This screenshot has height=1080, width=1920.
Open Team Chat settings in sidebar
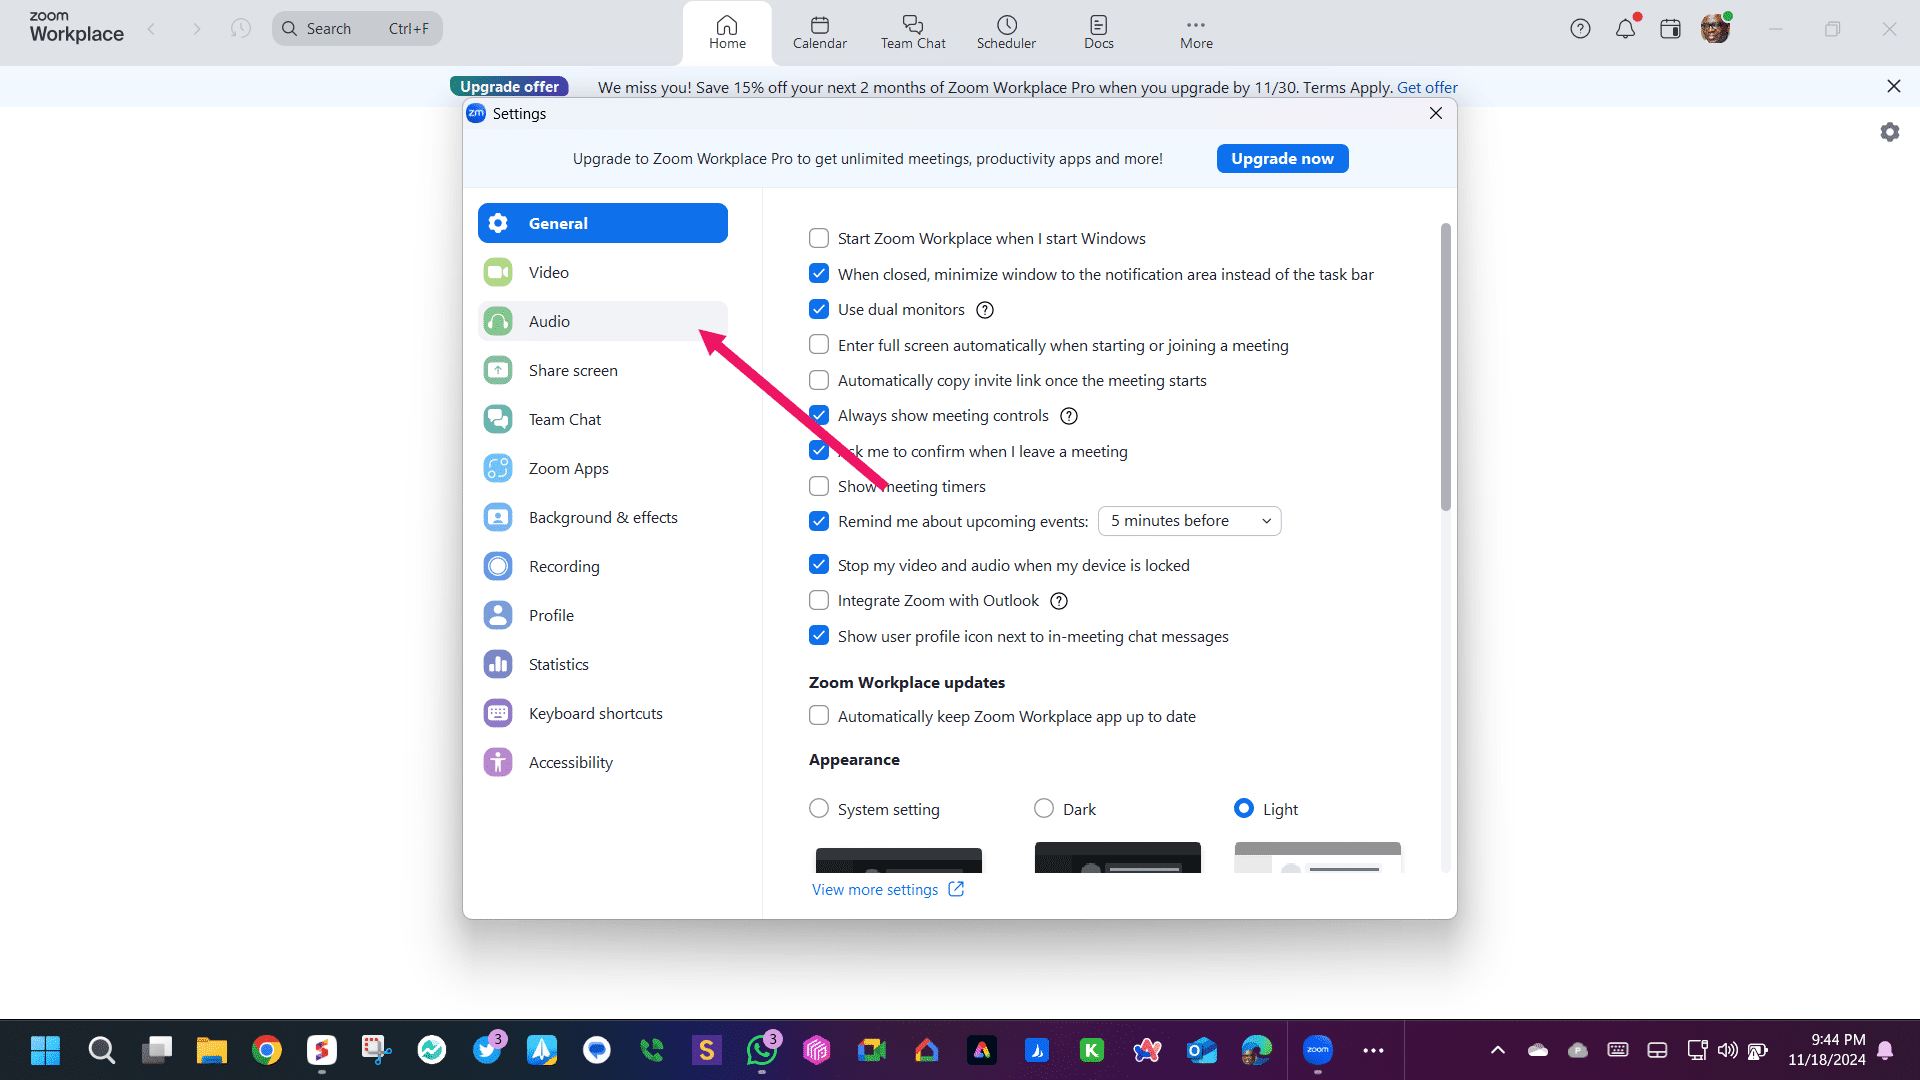point(602,419)
